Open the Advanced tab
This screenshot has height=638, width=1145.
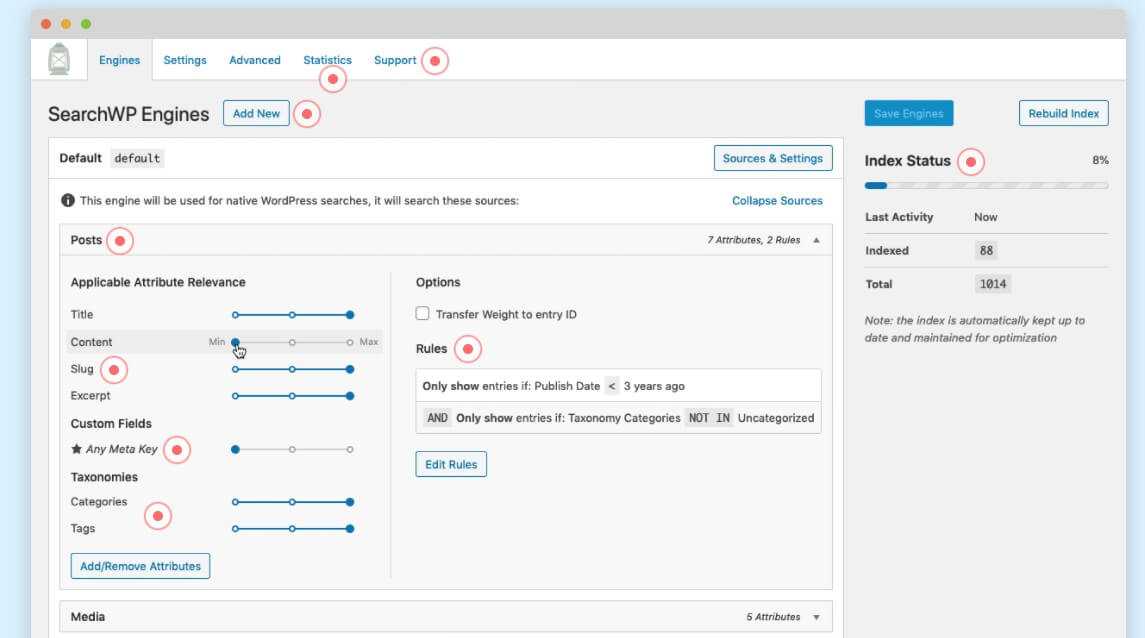[255, 60]
